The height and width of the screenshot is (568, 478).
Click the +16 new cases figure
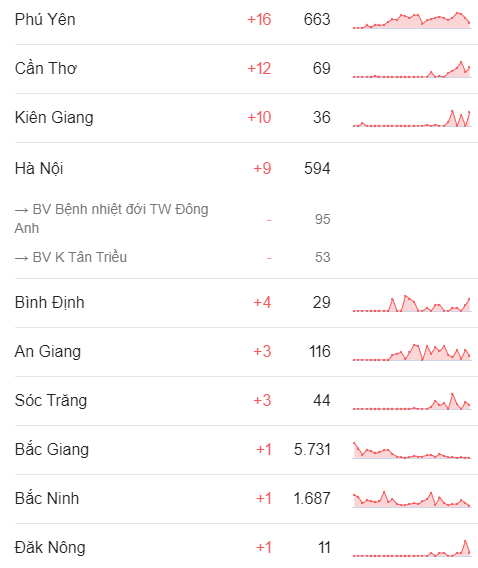pos(259,20)
